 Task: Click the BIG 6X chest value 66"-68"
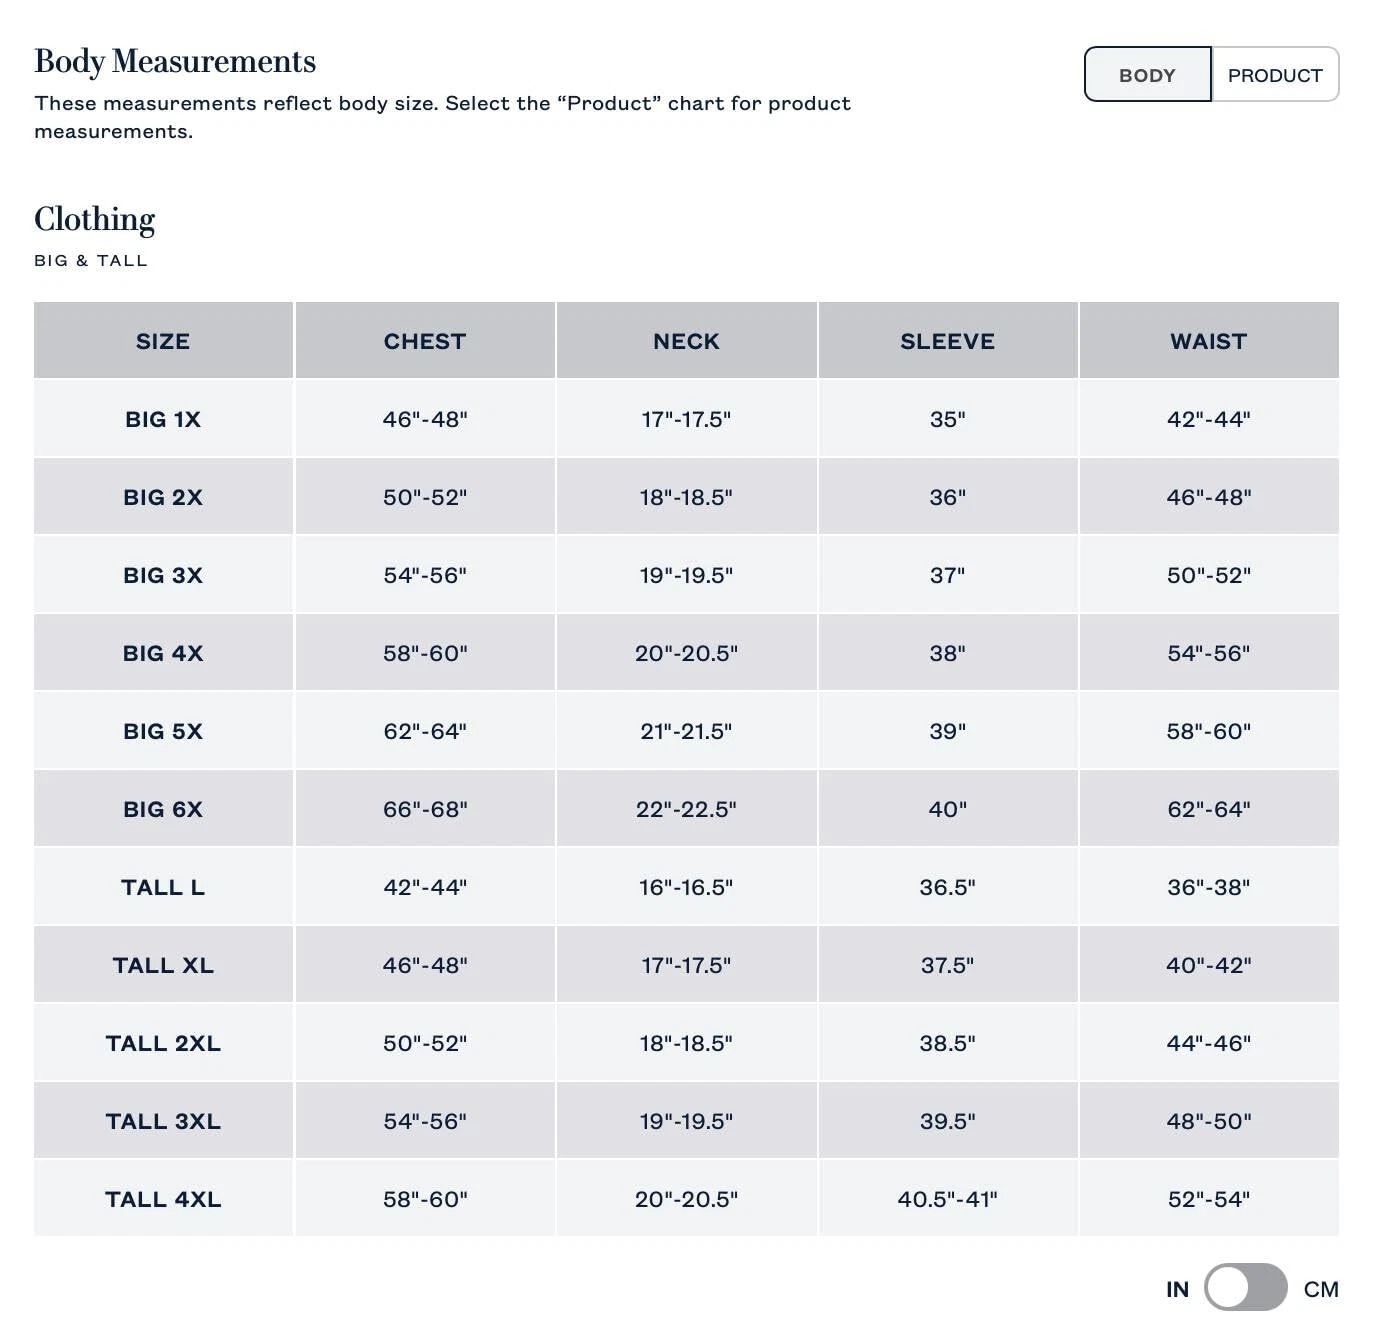425,809
